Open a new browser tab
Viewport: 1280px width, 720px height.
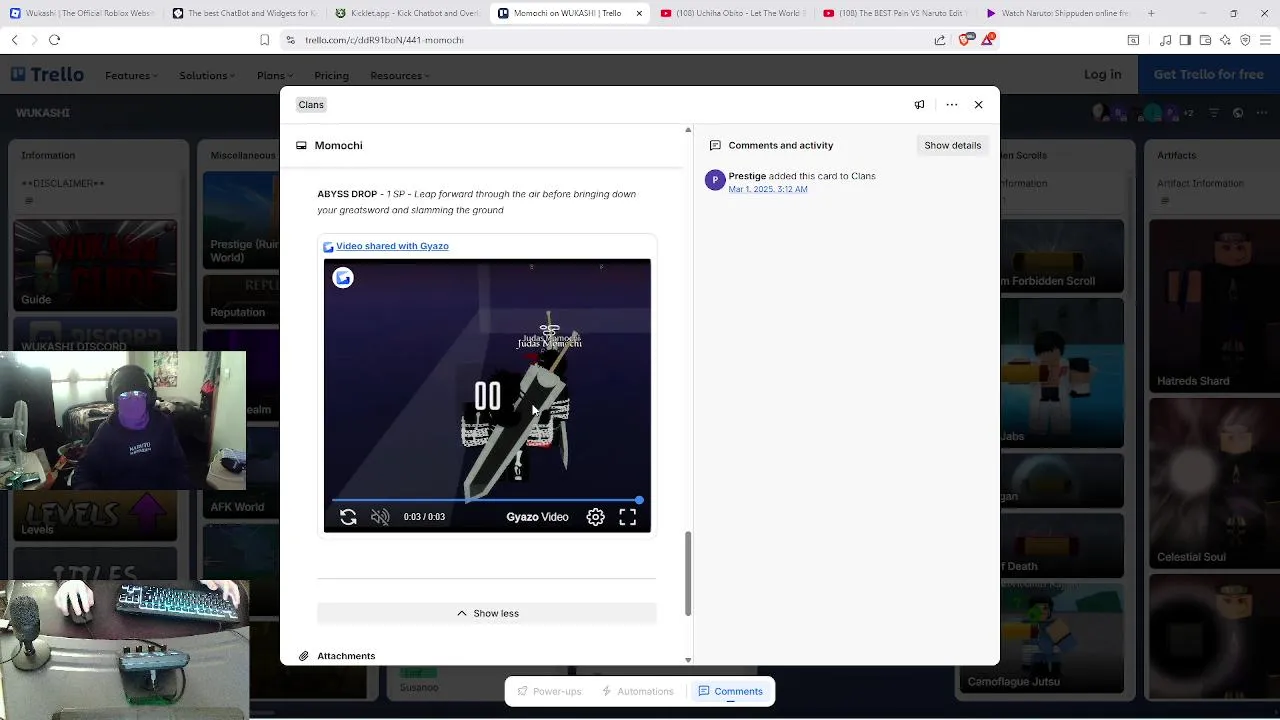1151,13
